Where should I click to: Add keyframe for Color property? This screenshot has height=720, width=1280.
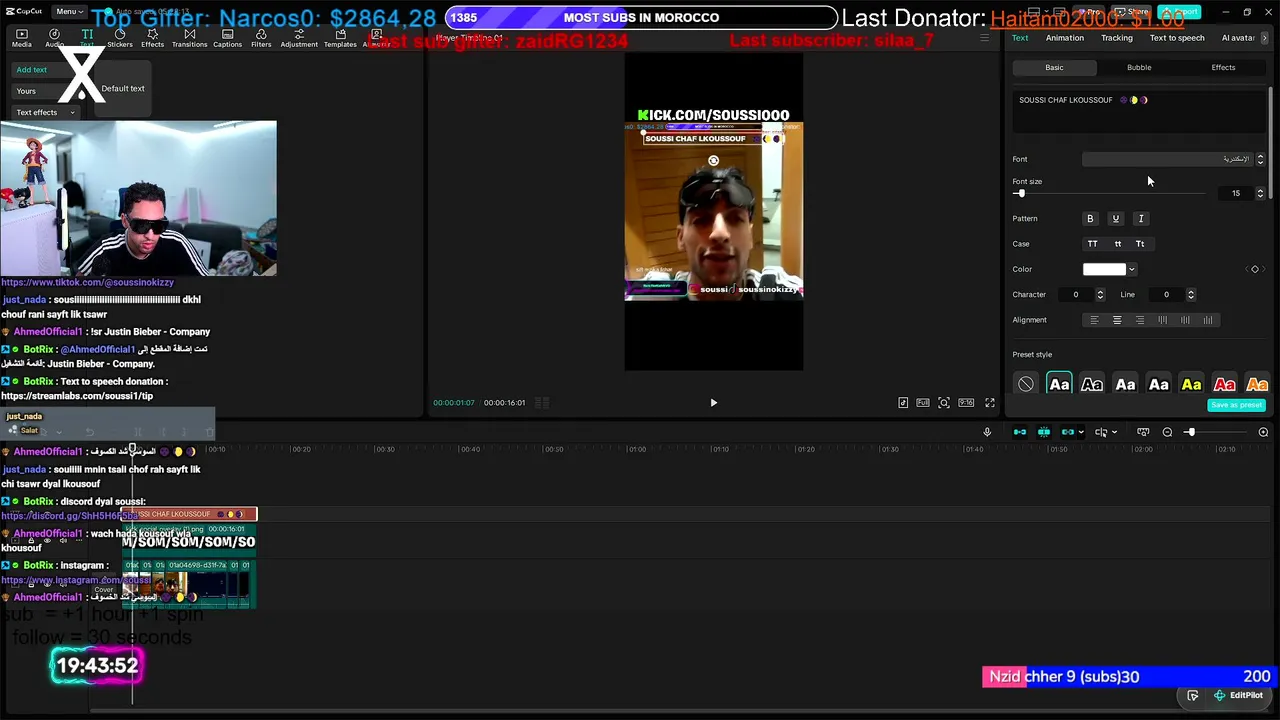[x=1255, y=269]
